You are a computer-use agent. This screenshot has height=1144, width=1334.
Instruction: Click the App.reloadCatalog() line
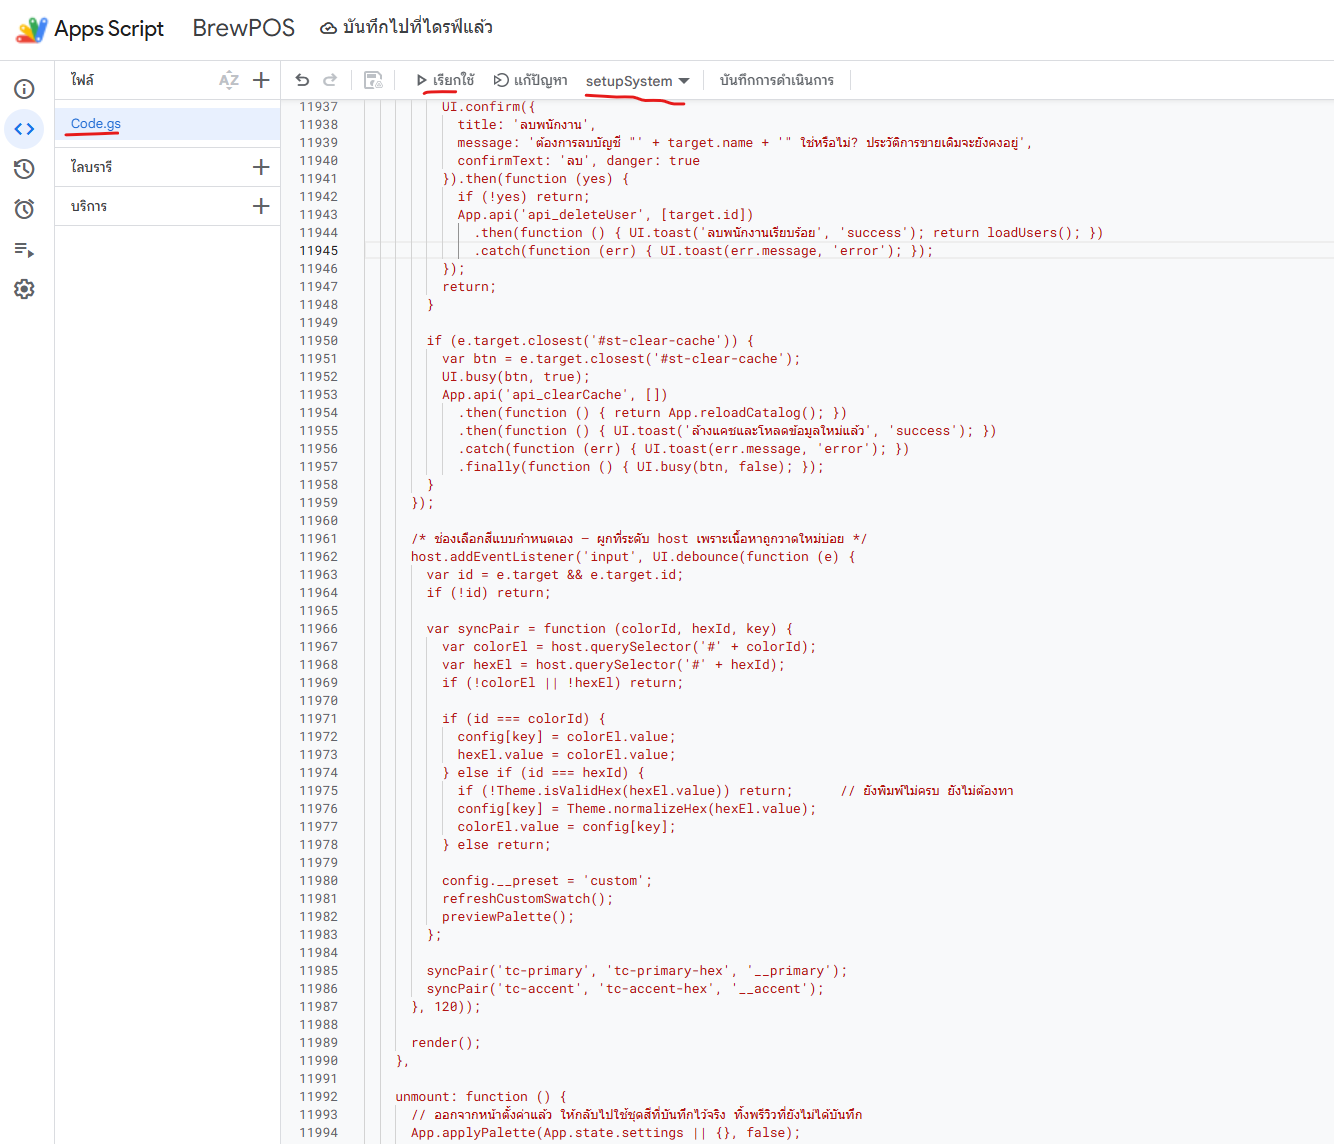(653, 413)
